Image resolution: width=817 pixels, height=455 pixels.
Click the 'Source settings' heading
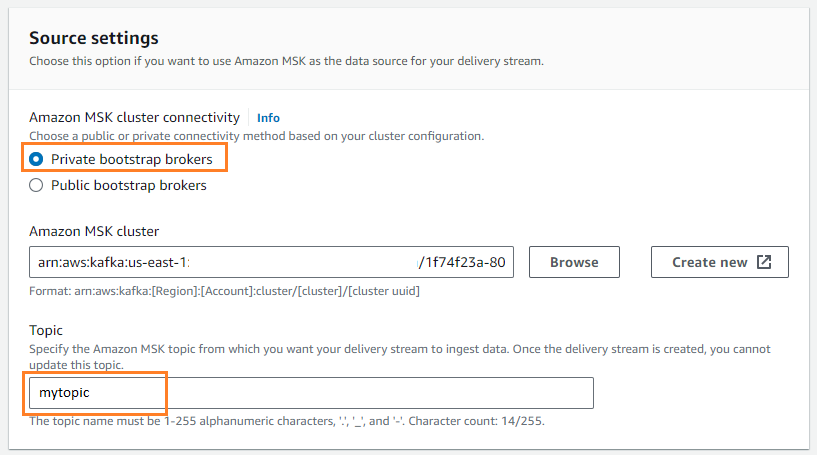(94, 38)
